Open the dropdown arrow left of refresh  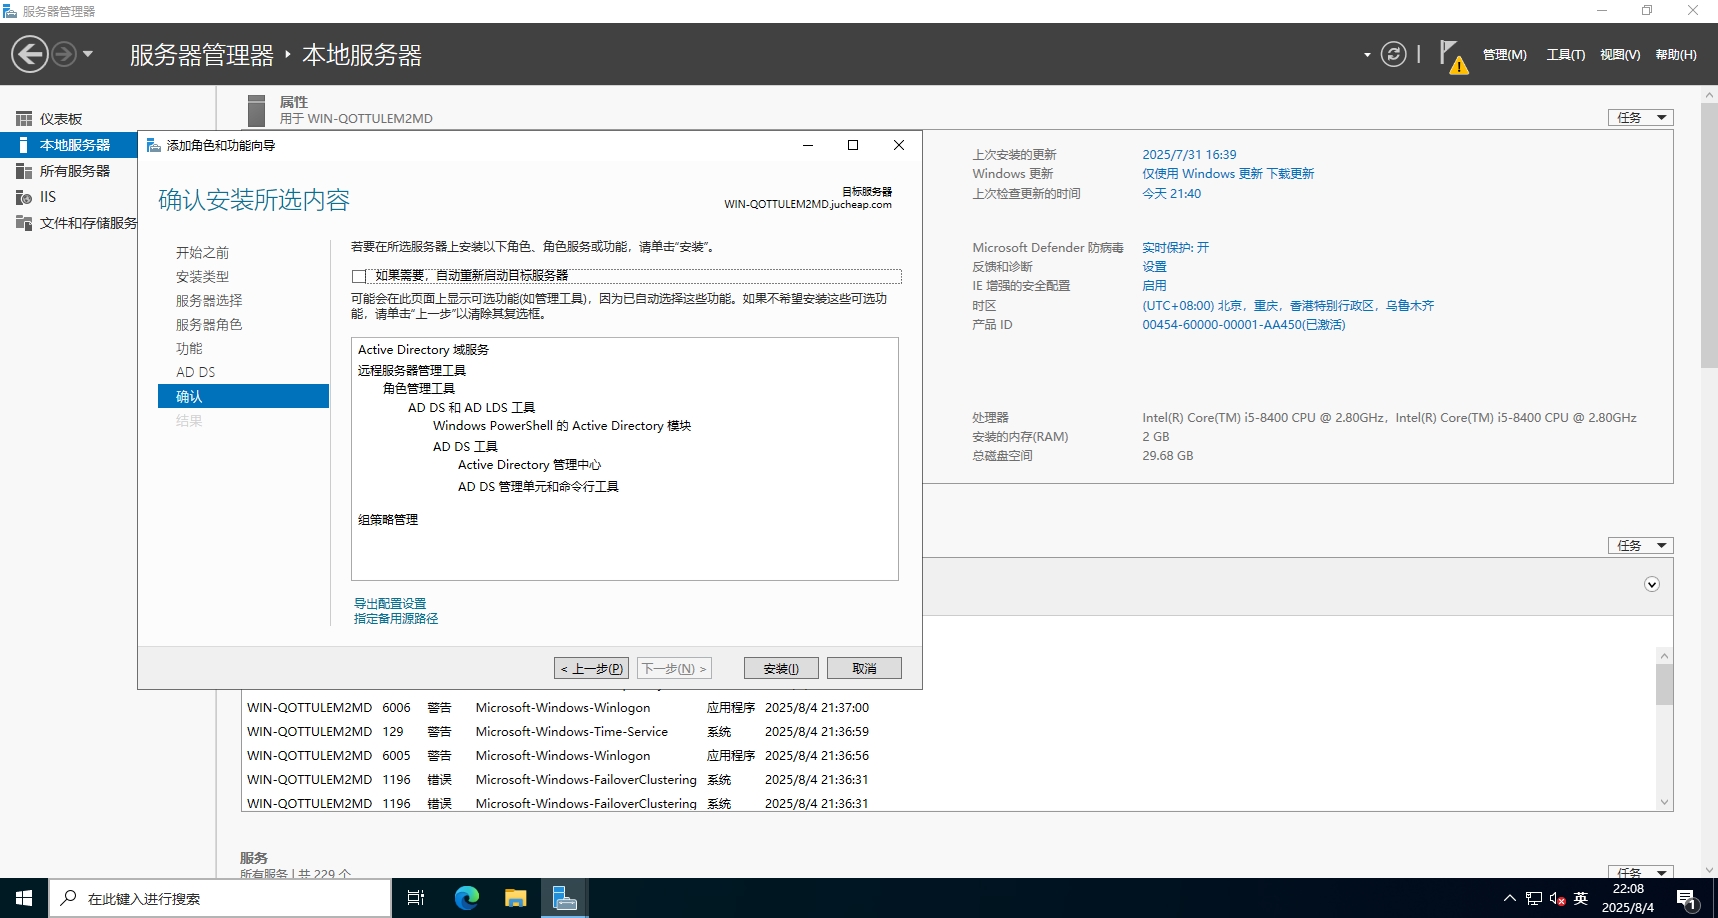click(x=1367, y=55)
